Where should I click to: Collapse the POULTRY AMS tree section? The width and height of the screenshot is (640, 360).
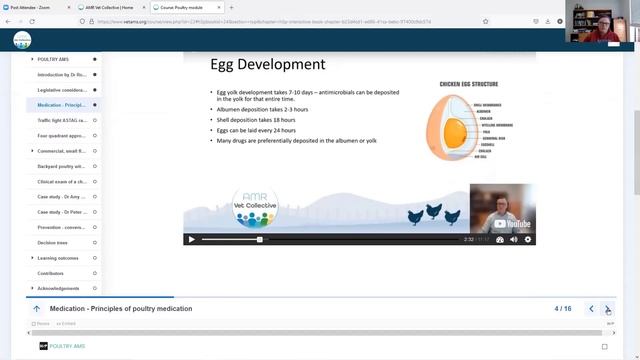pyautogui.click(x=32, y=59)
